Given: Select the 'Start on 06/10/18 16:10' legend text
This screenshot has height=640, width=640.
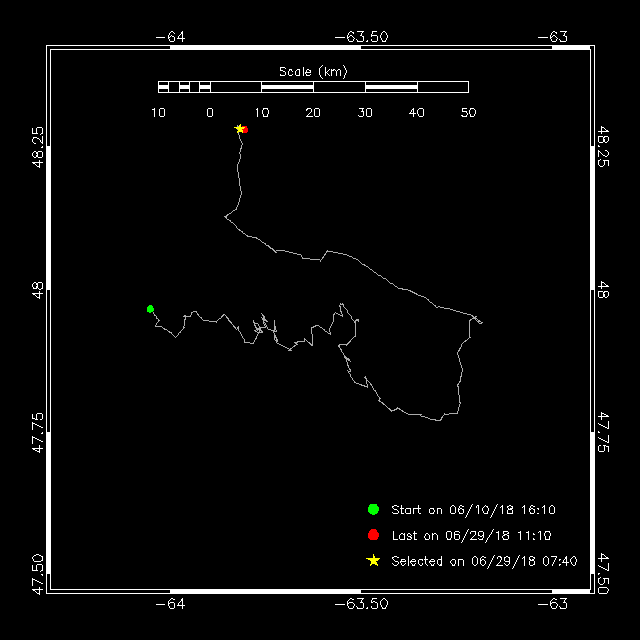Looking at the screenshot, I should pyautogui.click(x=473, y=509).
